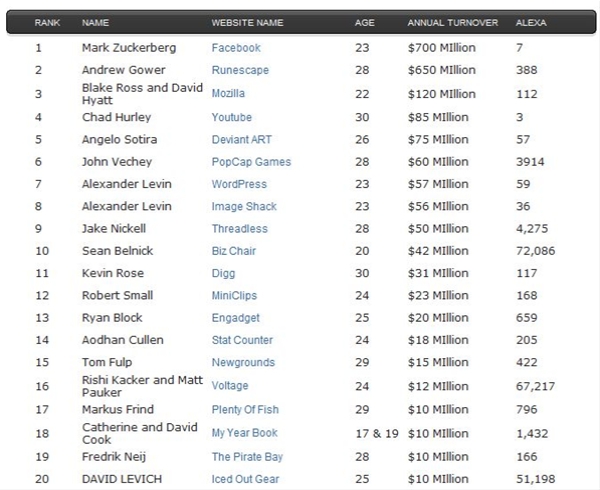Select the ALEXA column header
The image size is (600, 490).
tap(531, 23)
